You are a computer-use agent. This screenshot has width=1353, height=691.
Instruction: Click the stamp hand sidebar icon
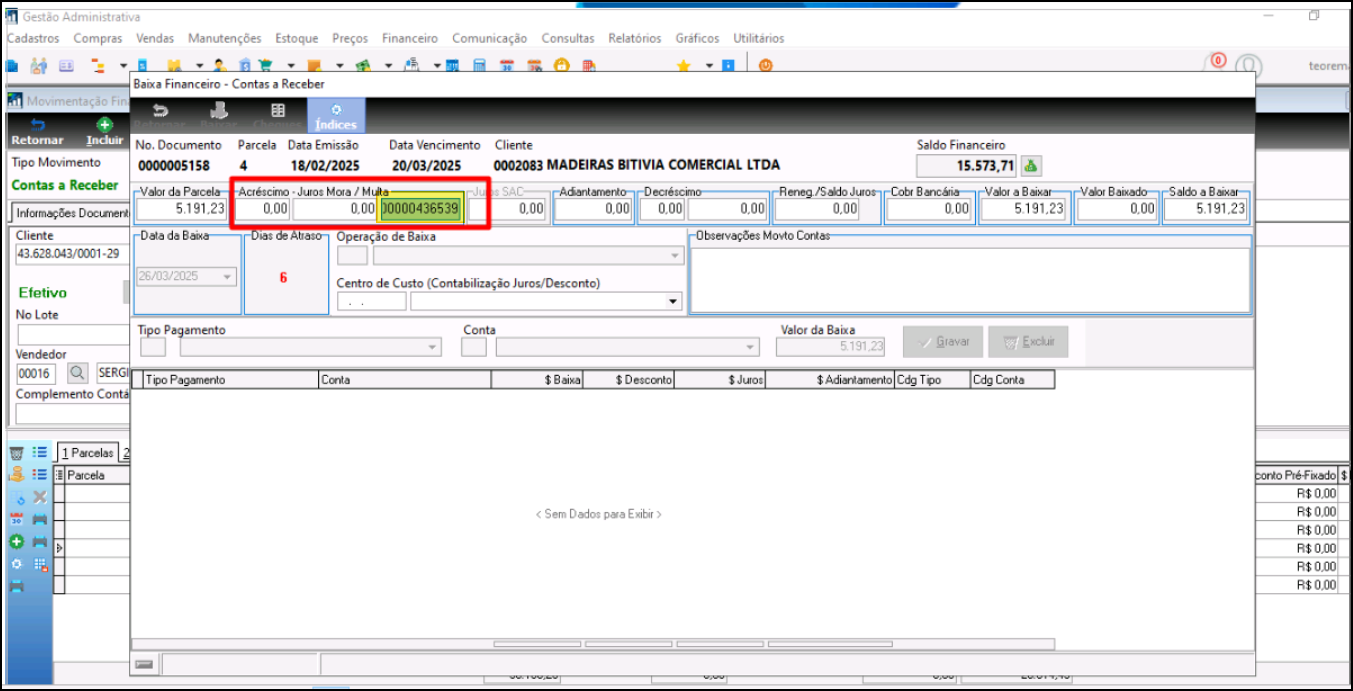pyautogui.click(x=16, y=475)
